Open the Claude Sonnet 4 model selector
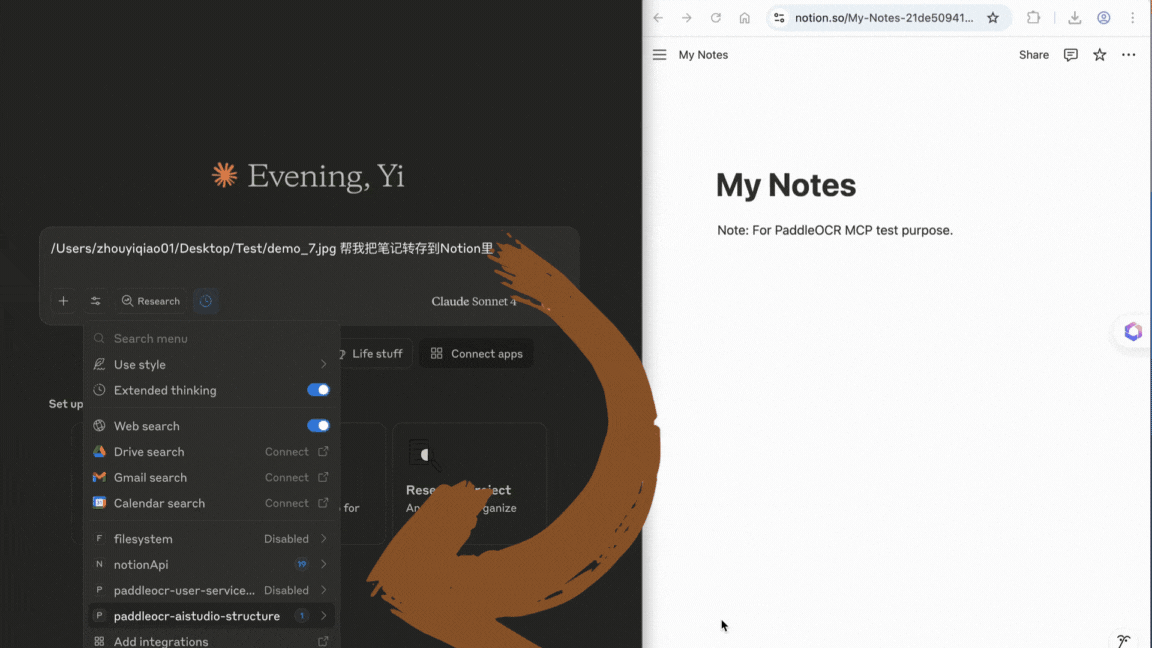This screenshot has height=648, width=1152. (x=474, y=301)
